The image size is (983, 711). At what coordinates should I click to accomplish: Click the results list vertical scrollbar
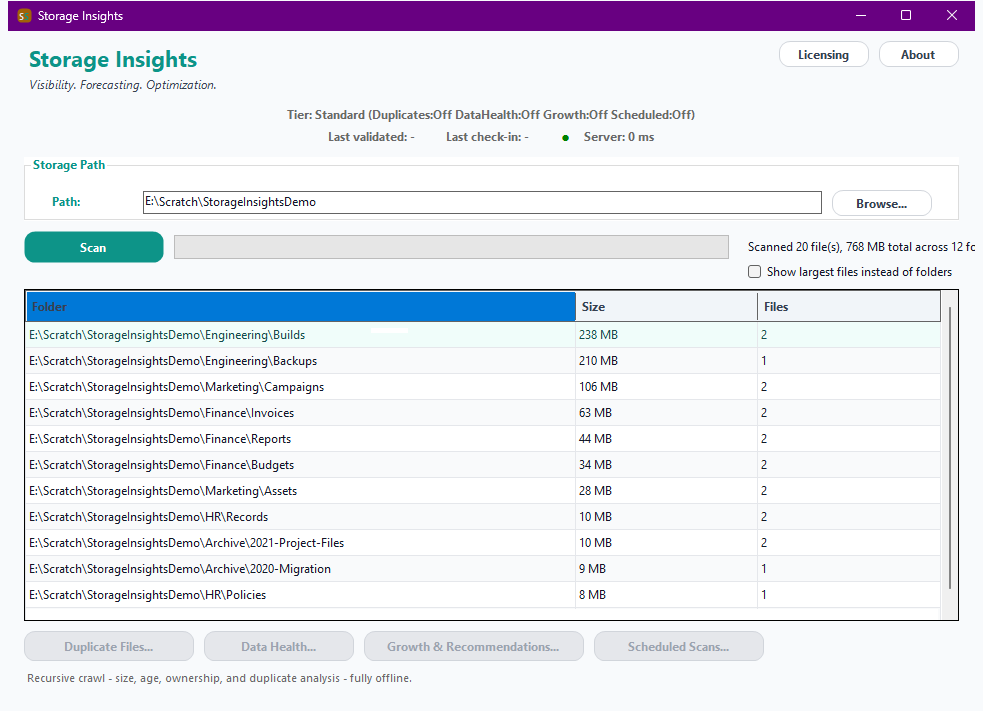950,448
